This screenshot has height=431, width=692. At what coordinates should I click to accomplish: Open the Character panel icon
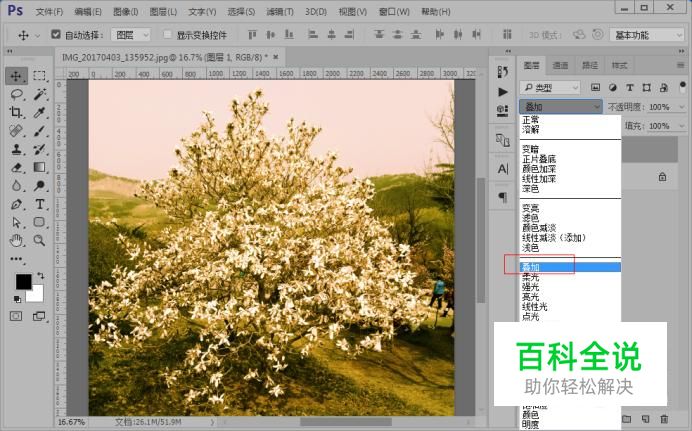click(x=502, y=169)
